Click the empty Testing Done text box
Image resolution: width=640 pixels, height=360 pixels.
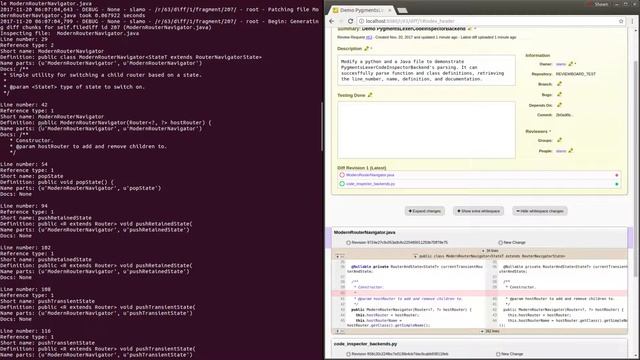click(x=426, y=130)
